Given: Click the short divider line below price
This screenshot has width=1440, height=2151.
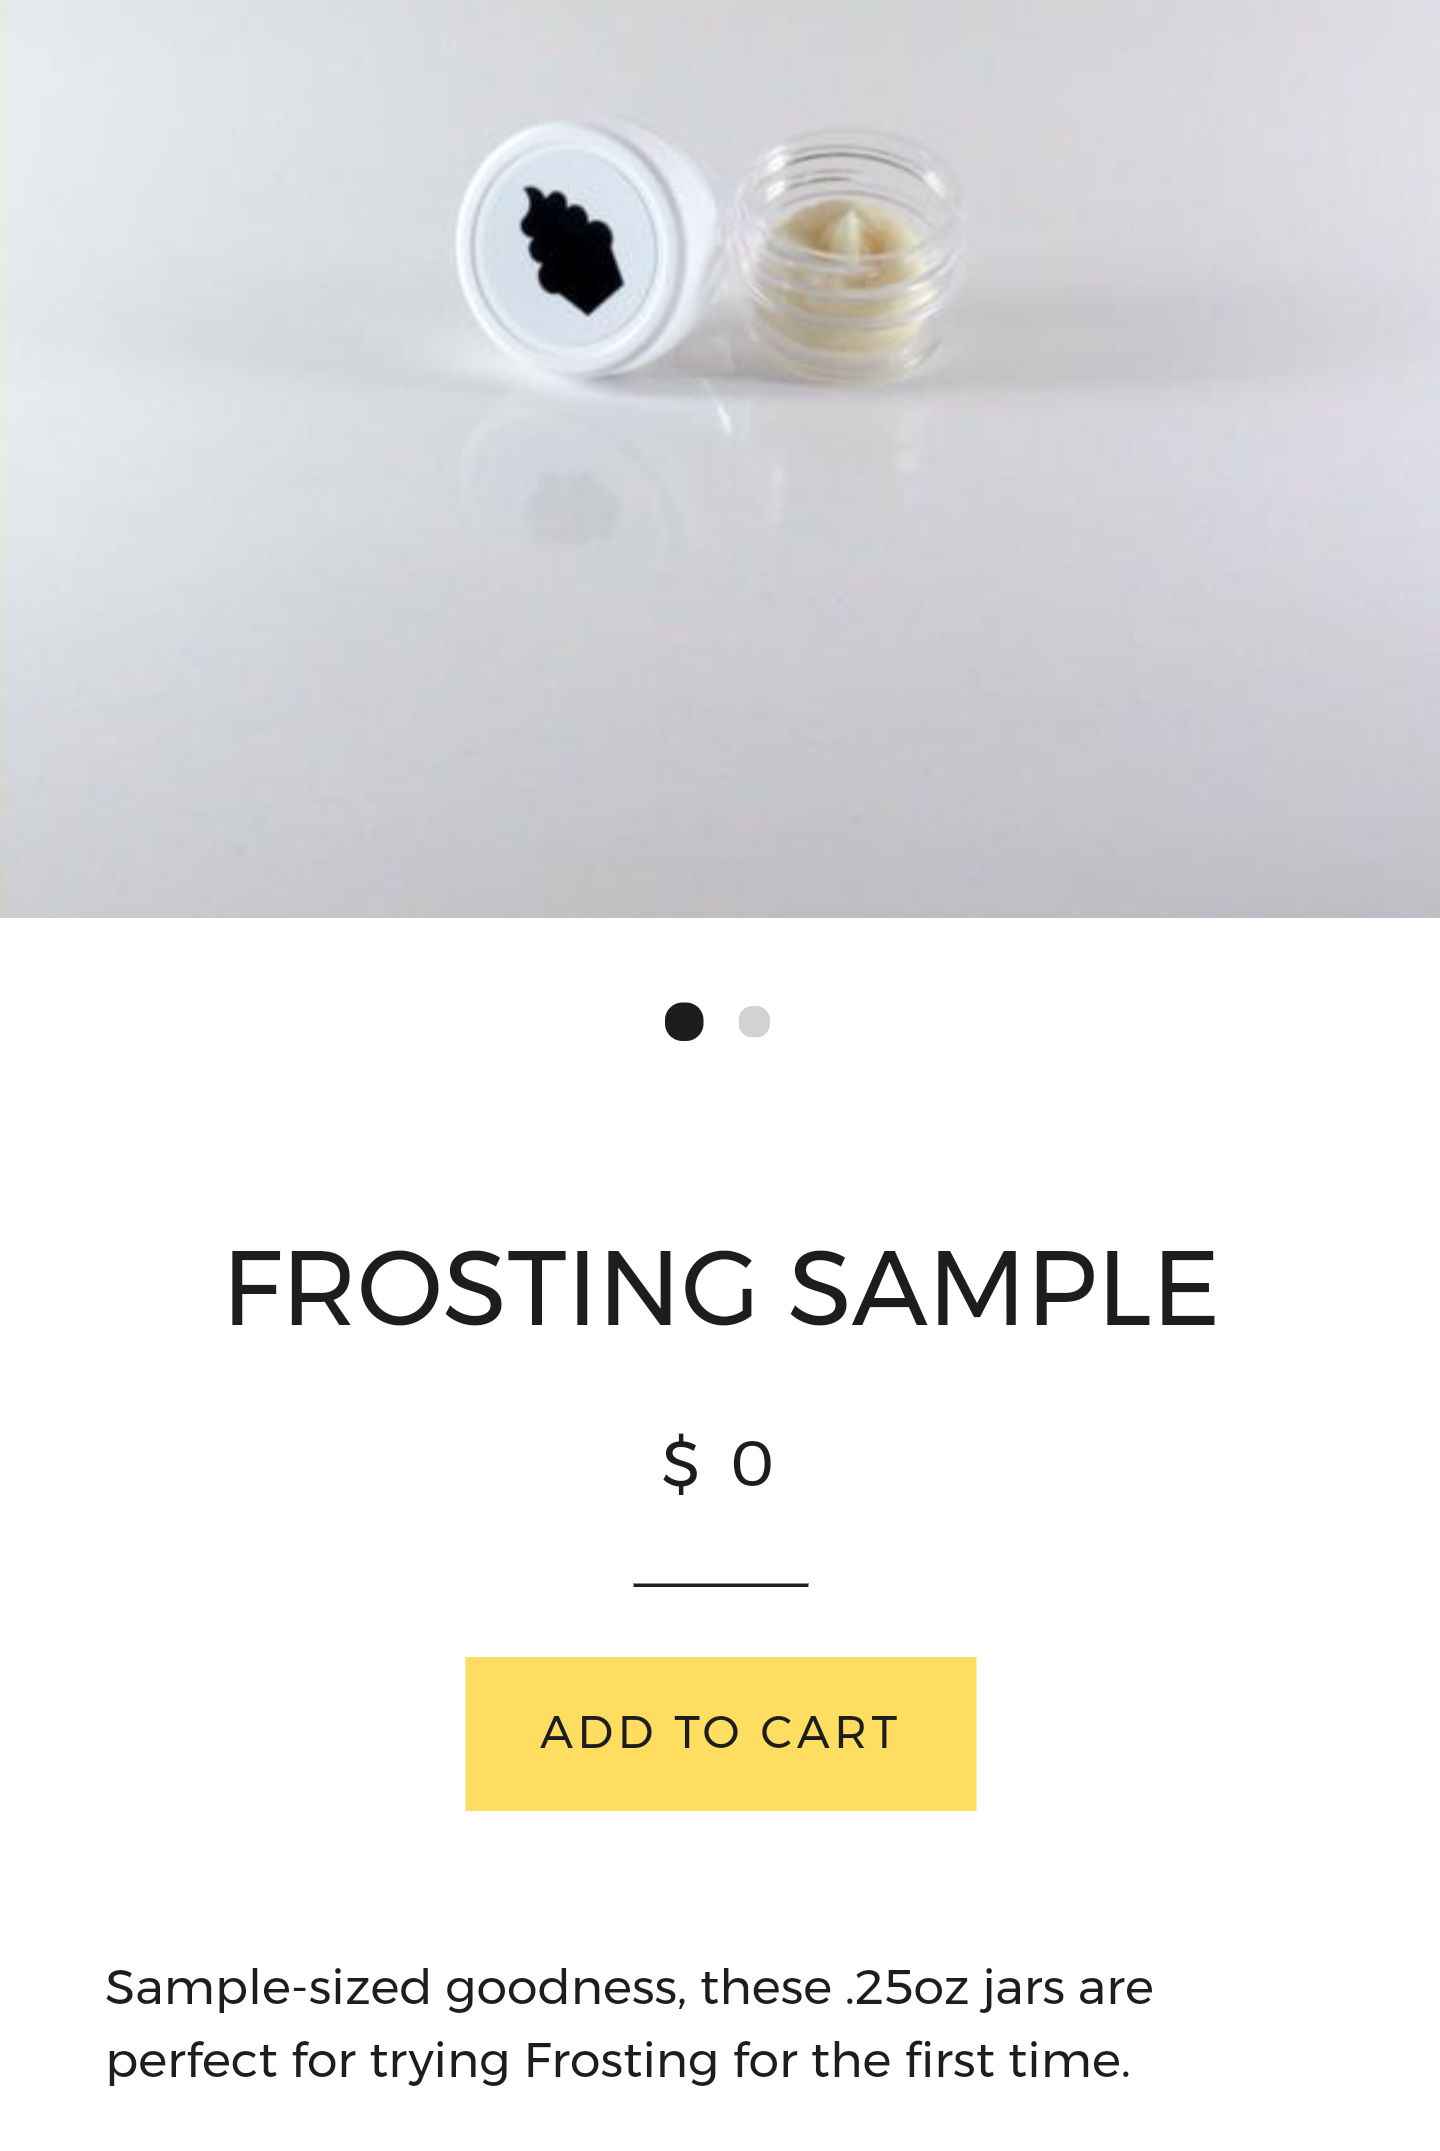Looking at the screenshot, I should (x=720, y=1584).
